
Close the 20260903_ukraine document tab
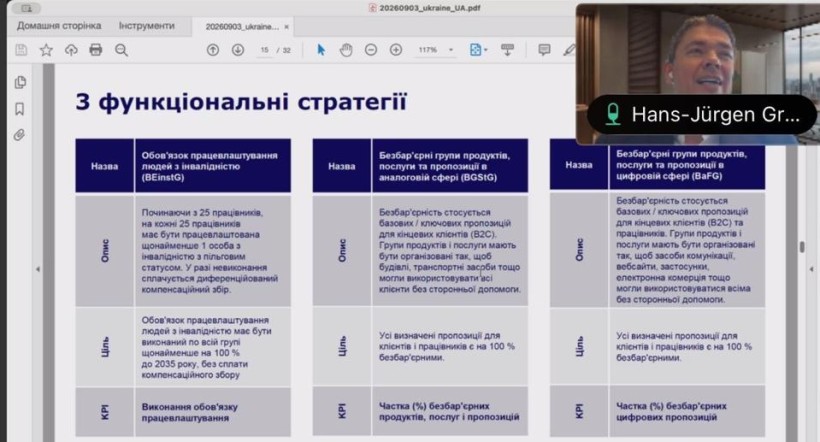point(287,27)
